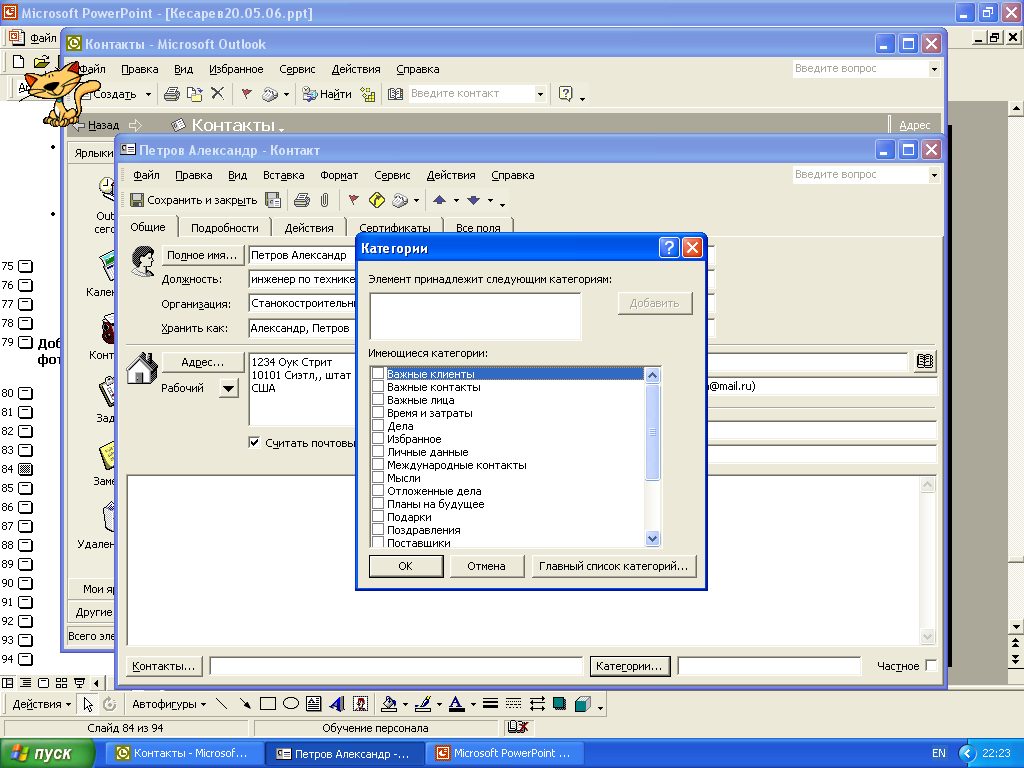1024x768 pixels.
Task: Insert WordArt from drawing toolbar
Action: [x=337, y=703]
